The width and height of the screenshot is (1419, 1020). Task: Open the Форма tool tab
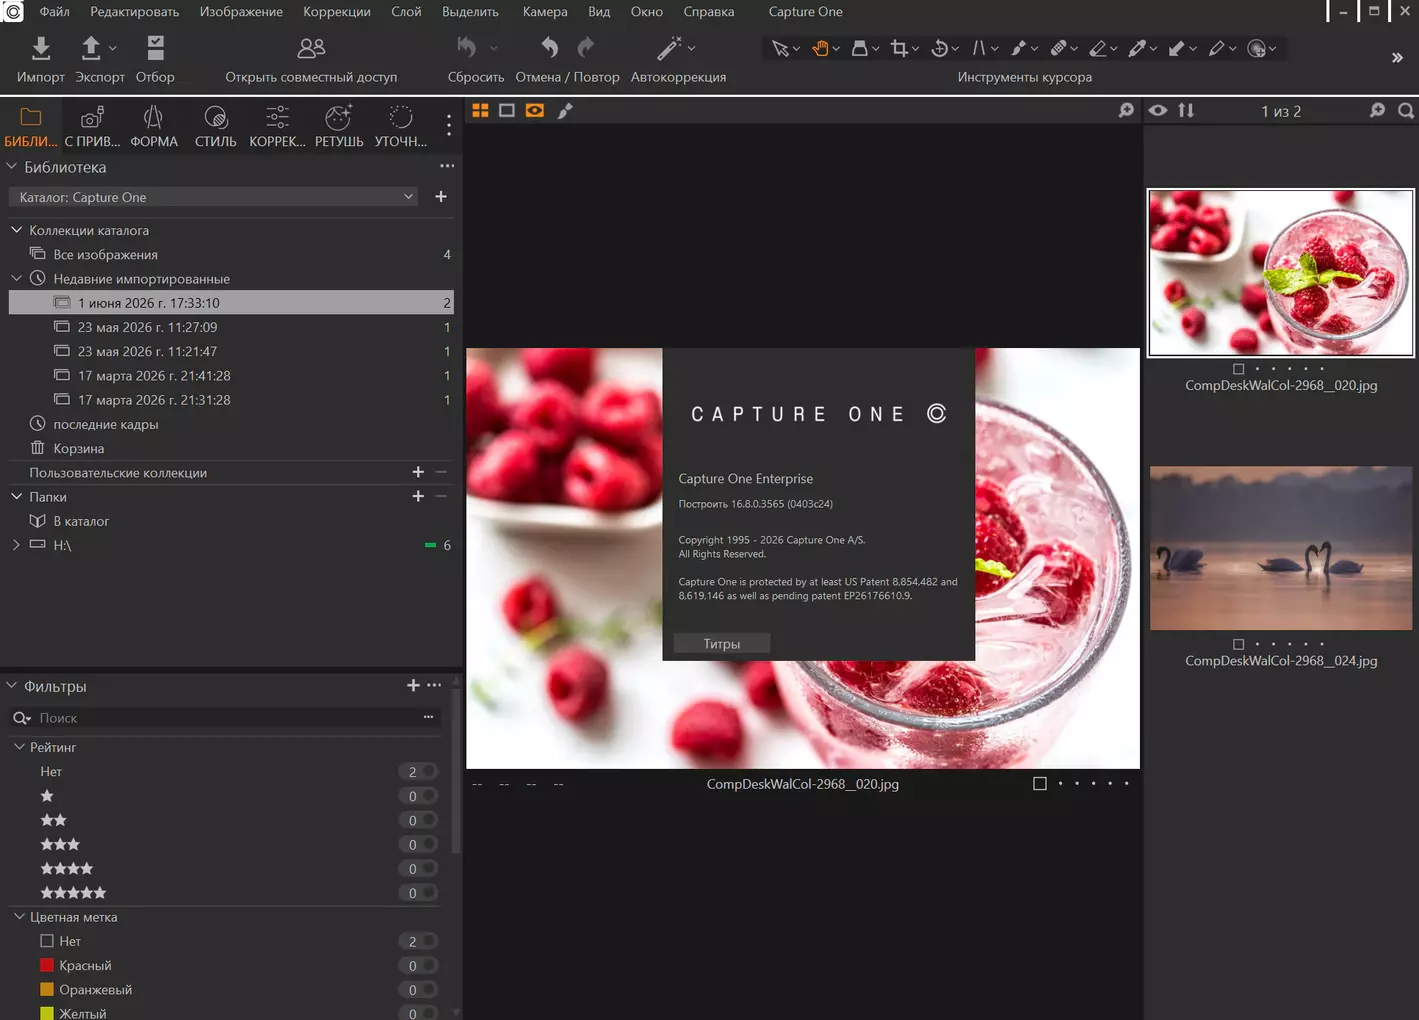(x=154, y=127)
